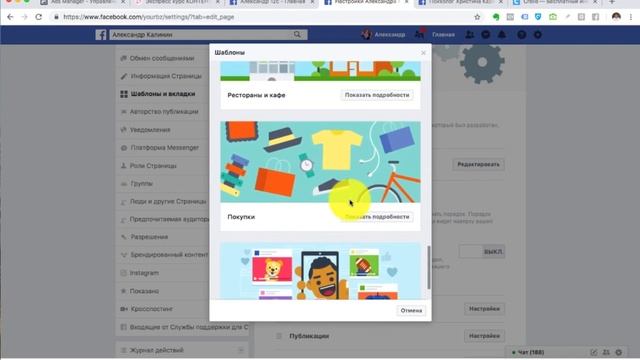Open help question mark icon in header
The image size is (640, 360).
point(522,35)
